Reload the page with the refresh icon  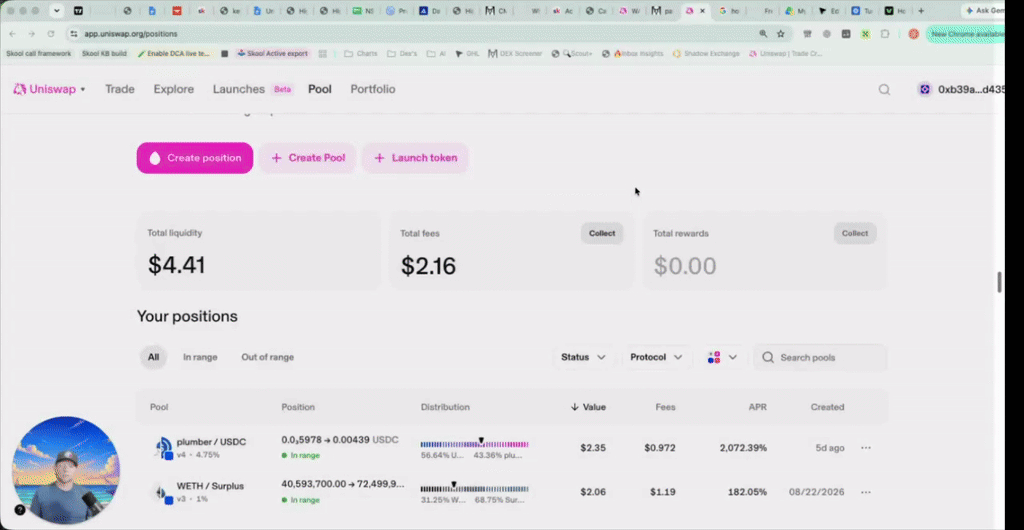[51, 34]
